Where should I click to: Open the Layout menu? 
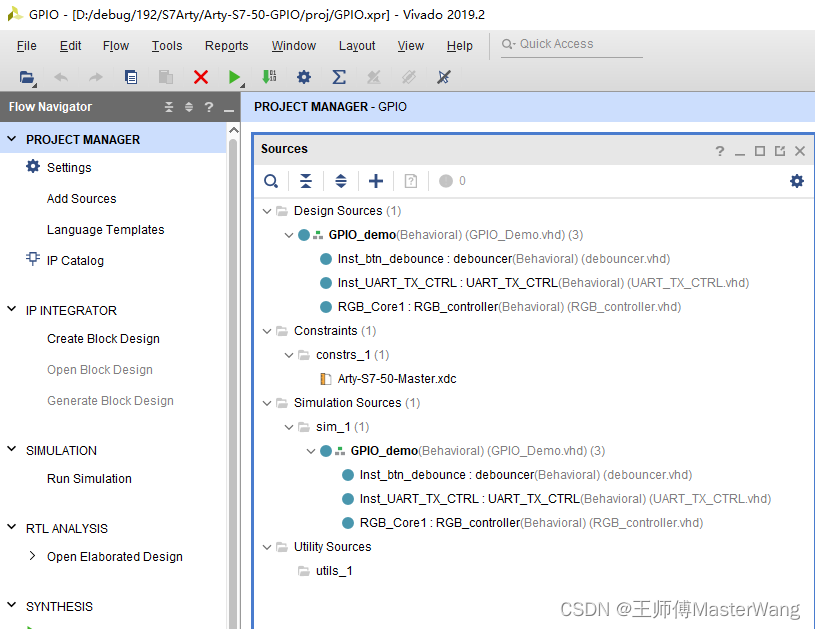click(x=357, y=46)
